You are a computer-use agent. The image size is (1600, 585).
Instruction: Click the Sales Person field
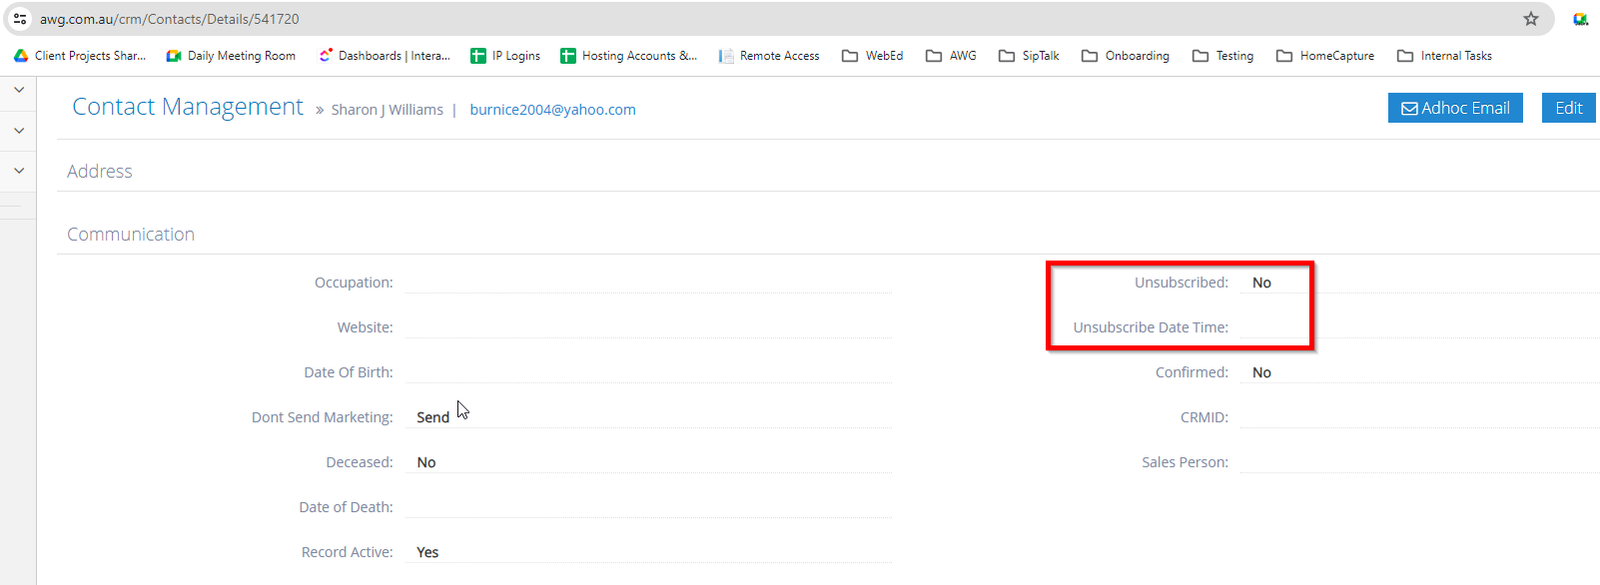[1420, 462]
